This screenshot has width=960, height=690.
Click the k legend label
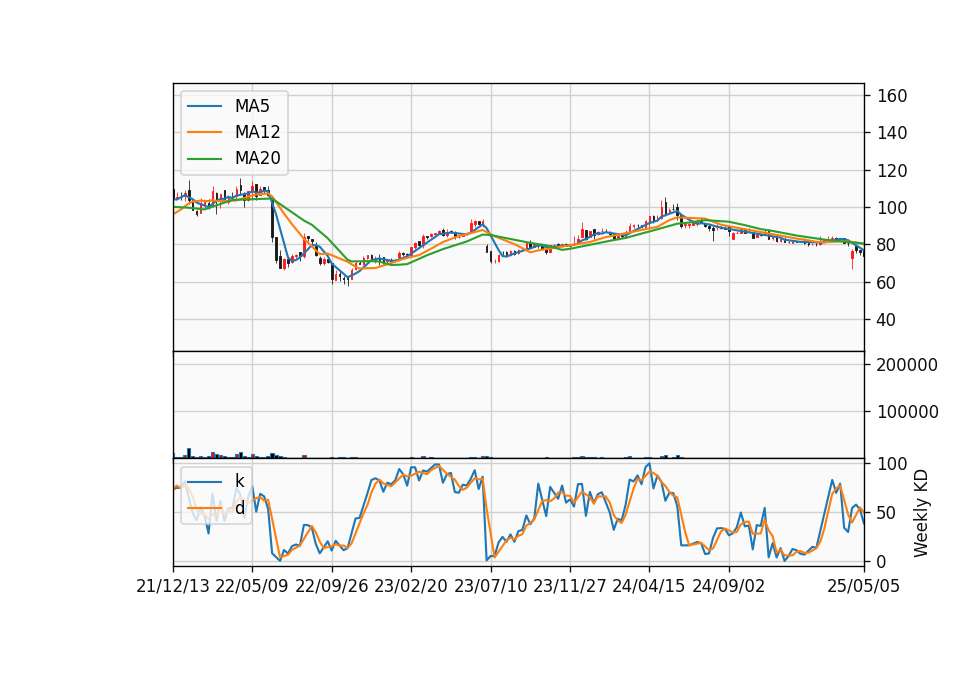coord(239,481)
